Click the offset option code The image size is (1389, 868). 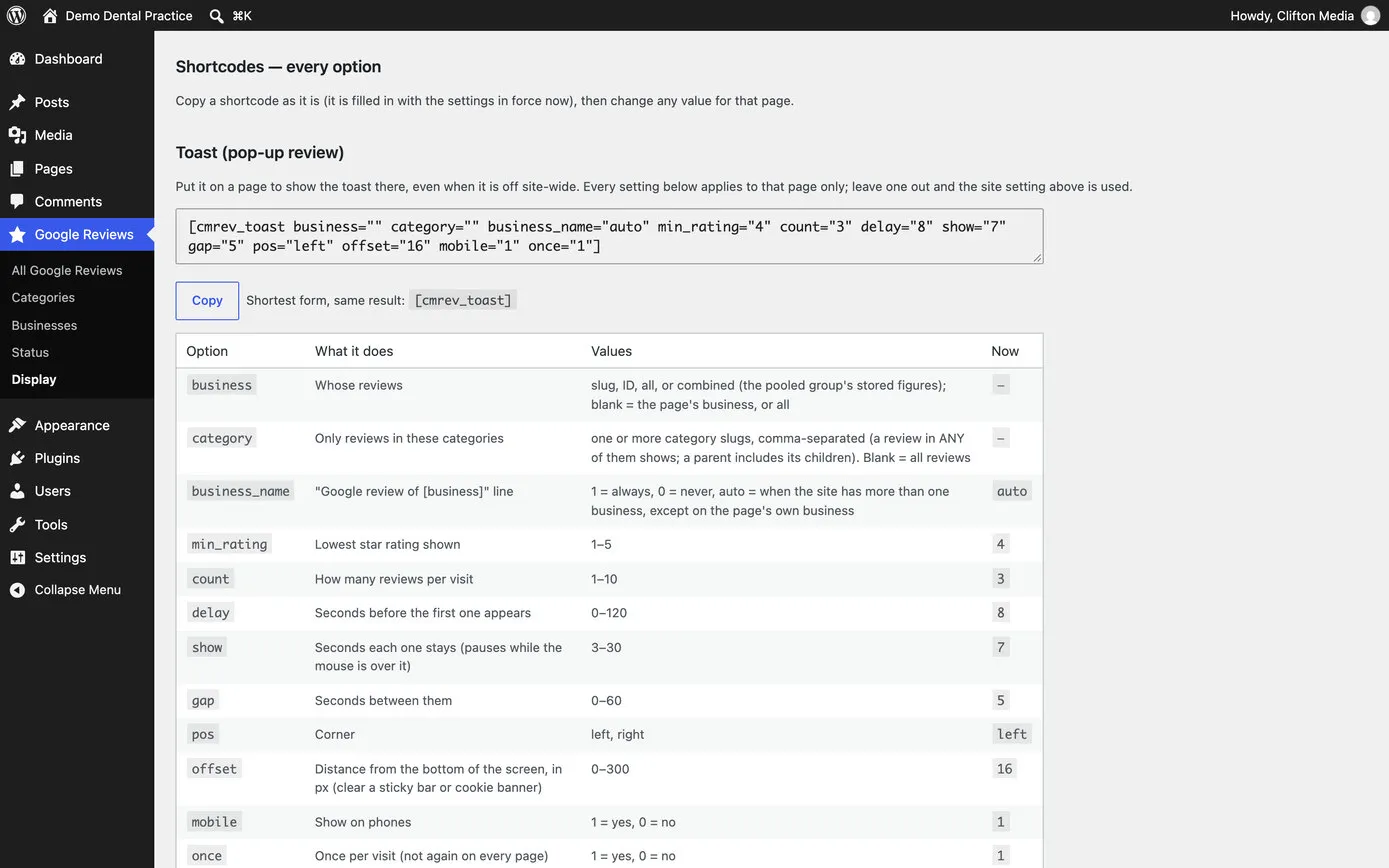214,769
